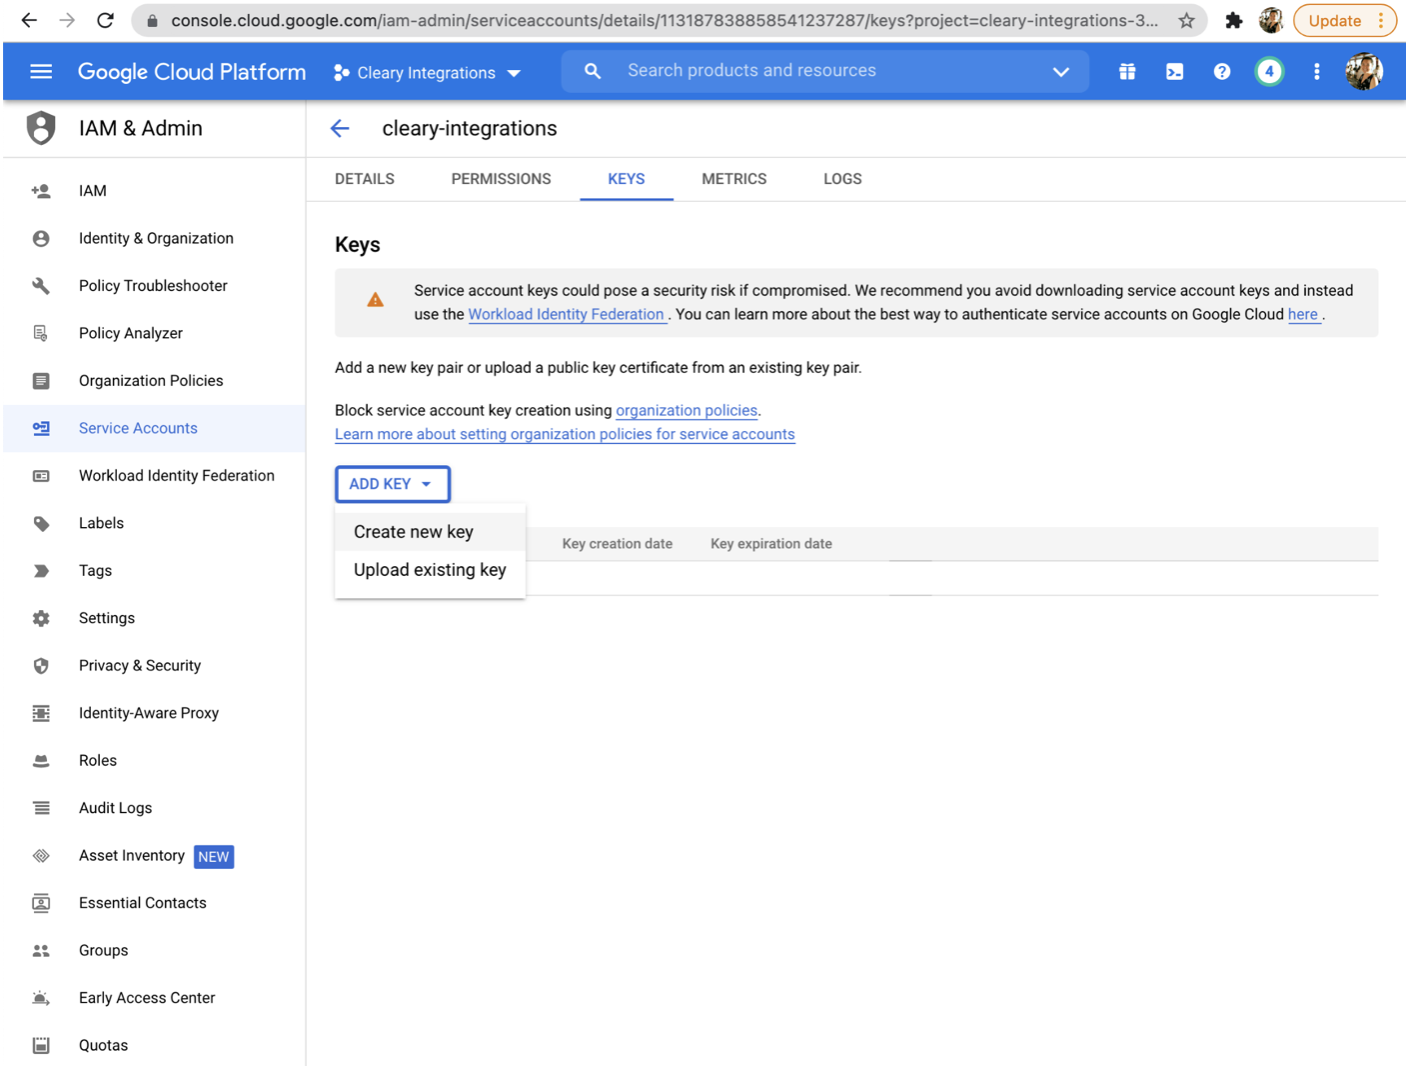Open Roles in the sidebar
Image resolution: width=1408 pixels, height=1066 pixels.
(155, 761)
